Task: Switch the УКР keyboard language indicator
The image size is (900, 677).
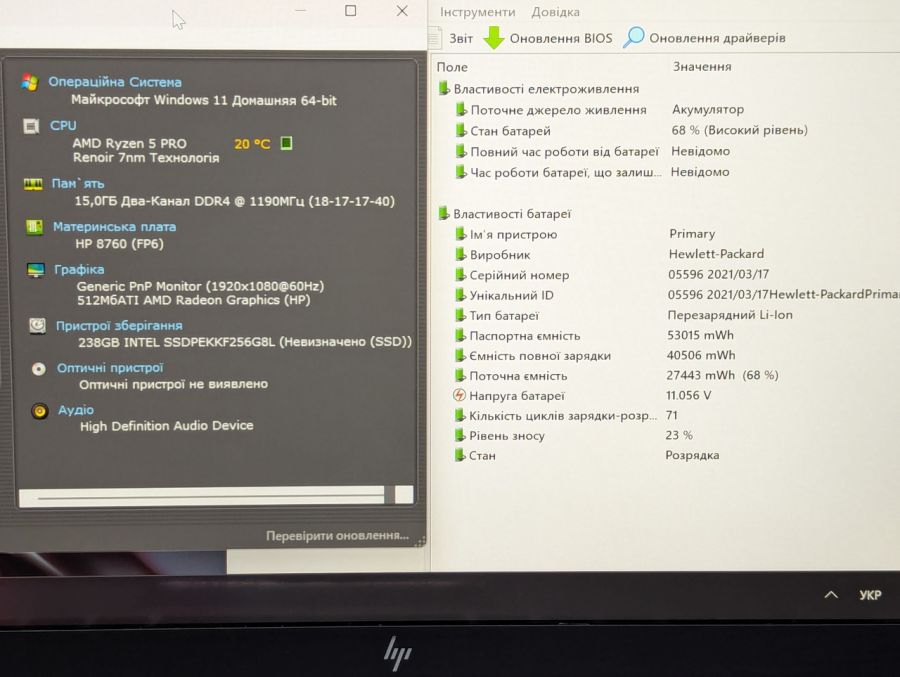Action: click(870, 595)
